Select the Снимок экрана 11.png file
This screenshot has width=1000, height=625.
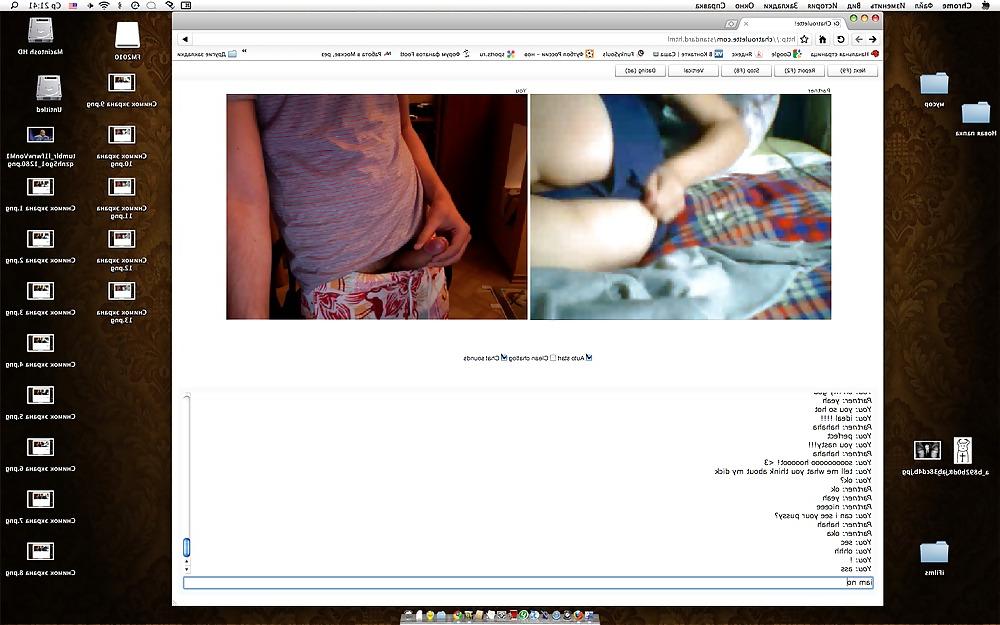(122, 187)
